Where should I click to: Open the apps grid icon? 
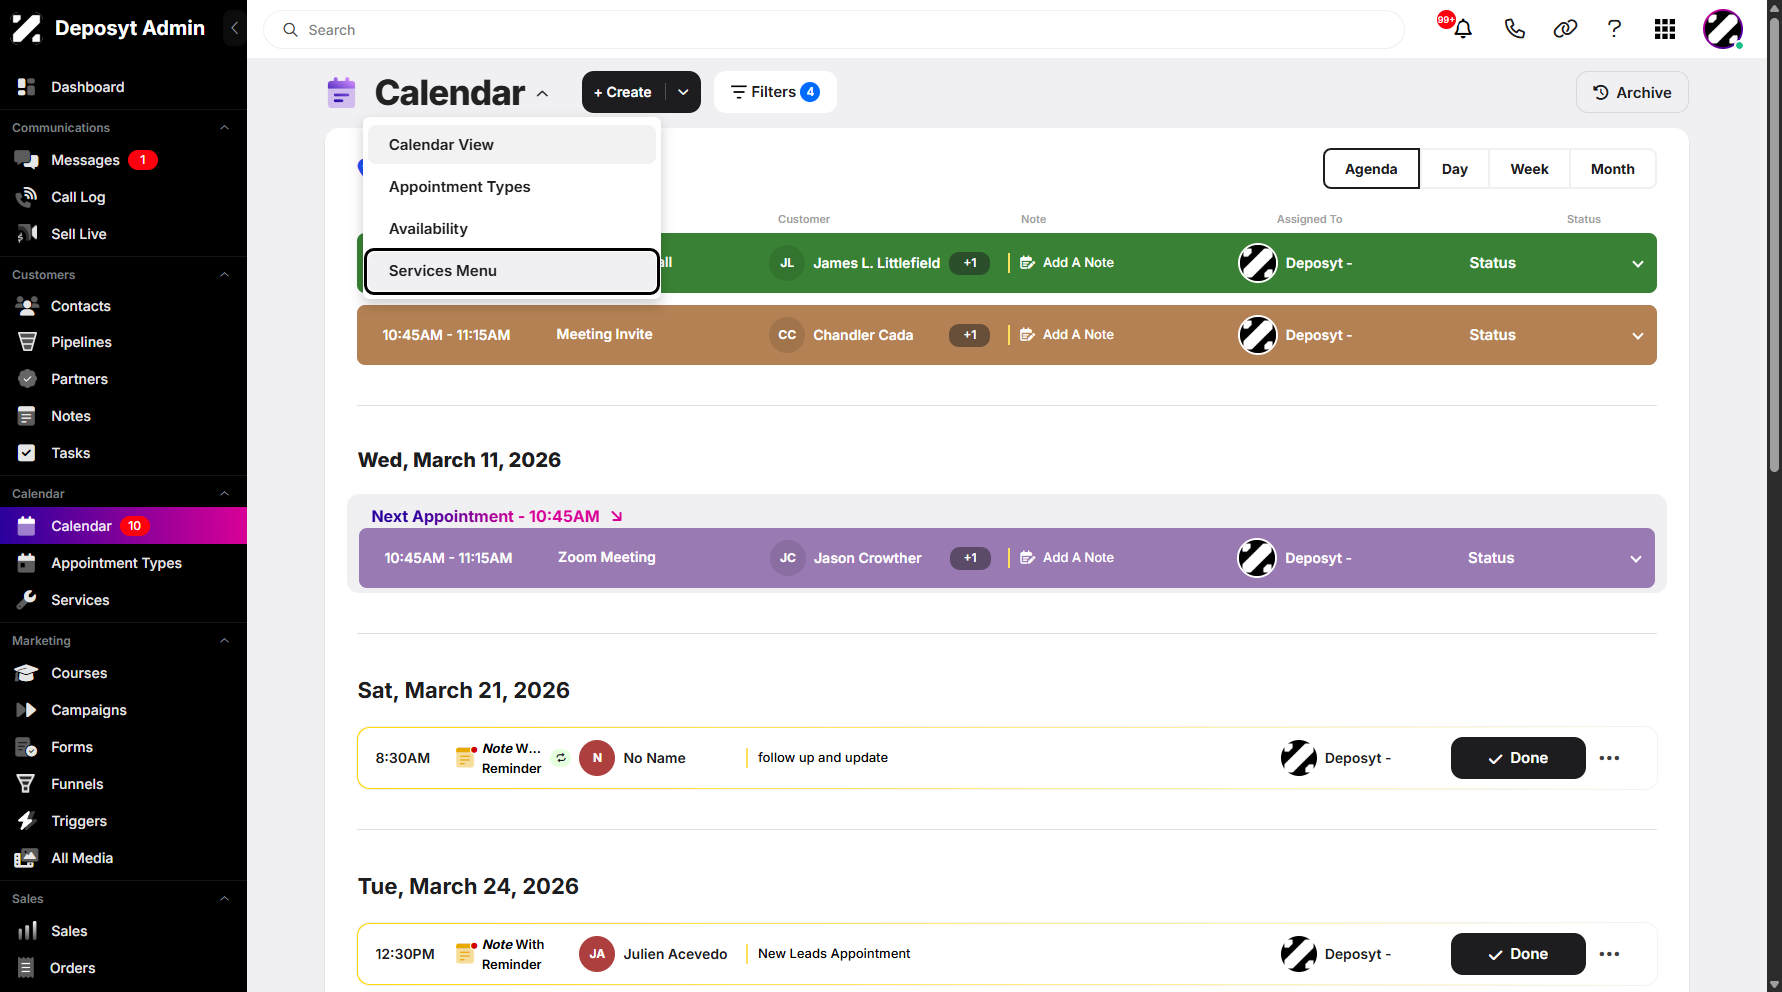(1665, 29)
